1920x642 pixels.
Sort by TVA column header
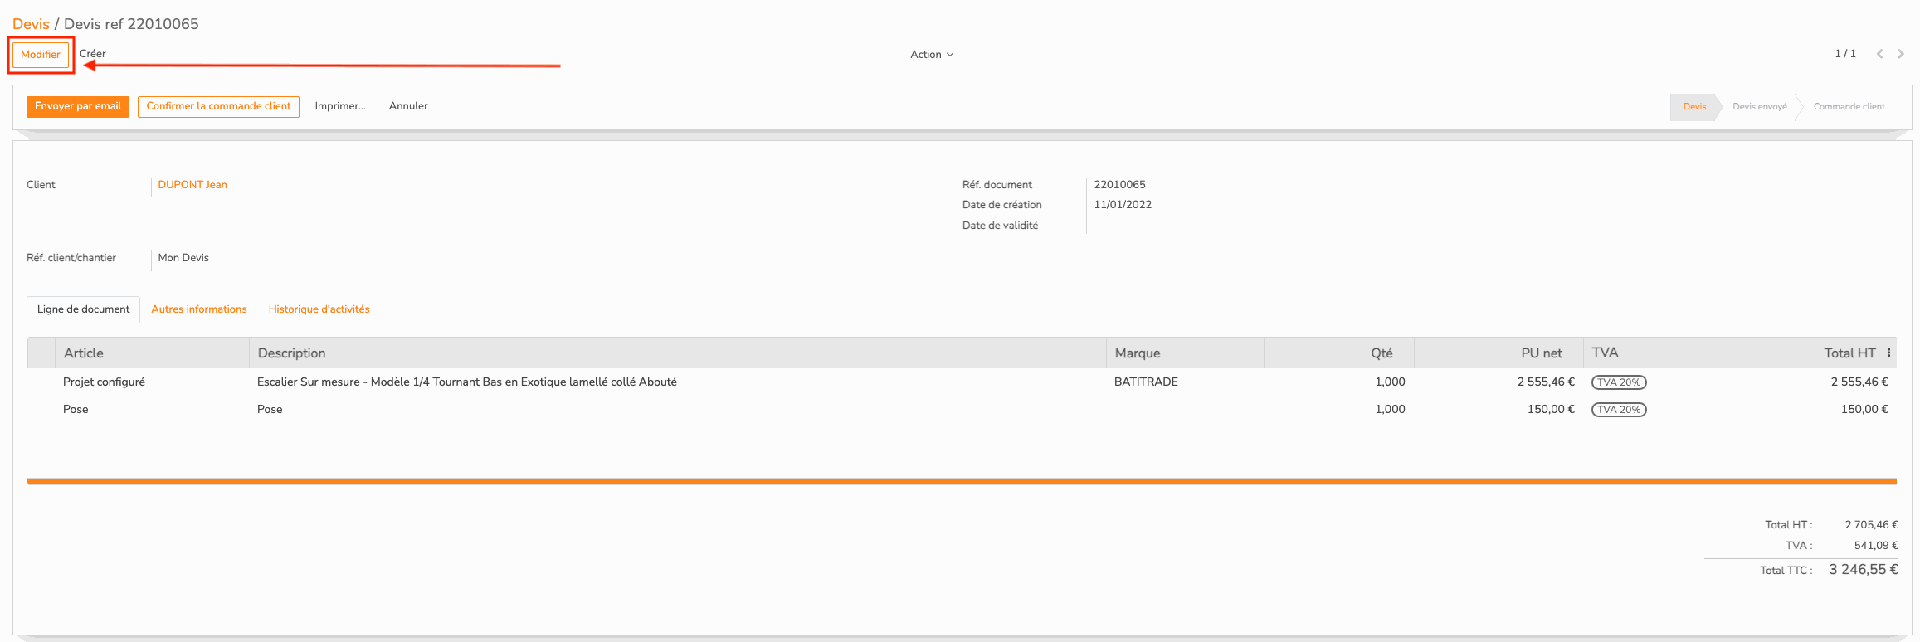1605,353
